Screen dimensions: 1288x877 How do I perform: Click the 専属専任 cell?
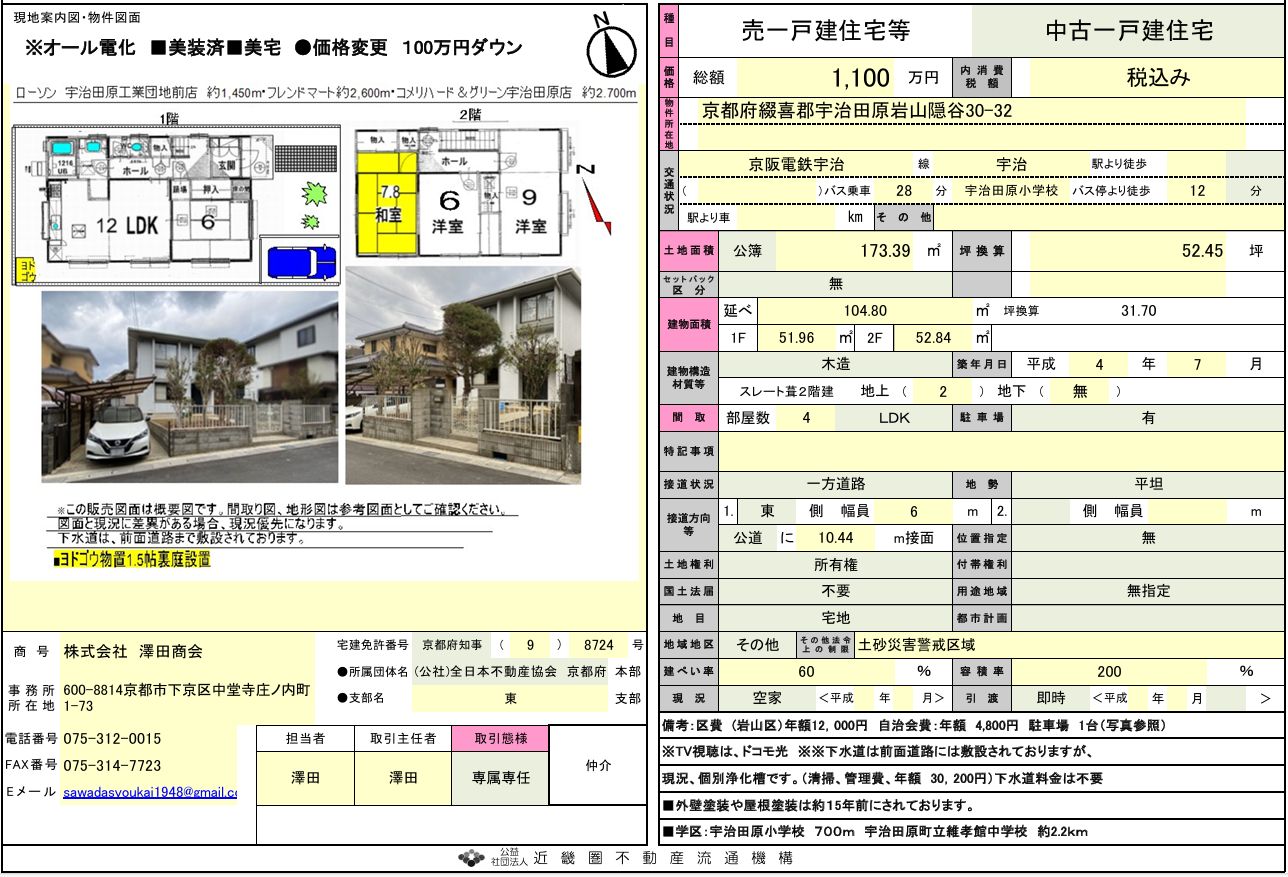click(501, 777)
